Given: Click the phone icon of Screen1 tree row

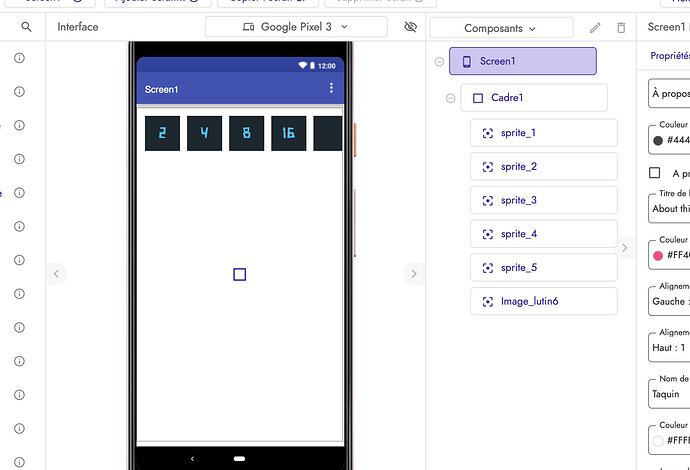Looking at the screenshot, I should 467,61.
